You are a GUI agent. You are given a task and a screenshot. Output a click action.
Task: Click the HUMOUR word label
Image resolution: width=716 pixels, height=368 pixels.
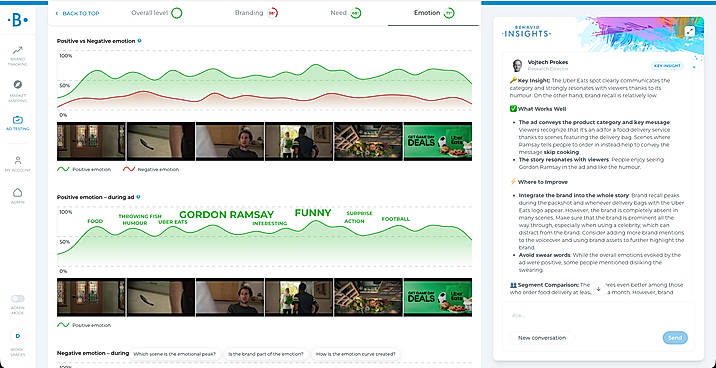(x=135, y=223)
